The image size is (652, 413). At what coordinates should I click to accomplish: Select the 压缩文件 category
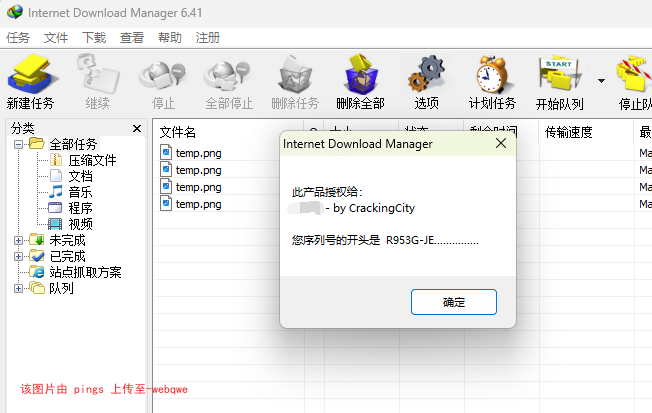[x=92, y=161]
